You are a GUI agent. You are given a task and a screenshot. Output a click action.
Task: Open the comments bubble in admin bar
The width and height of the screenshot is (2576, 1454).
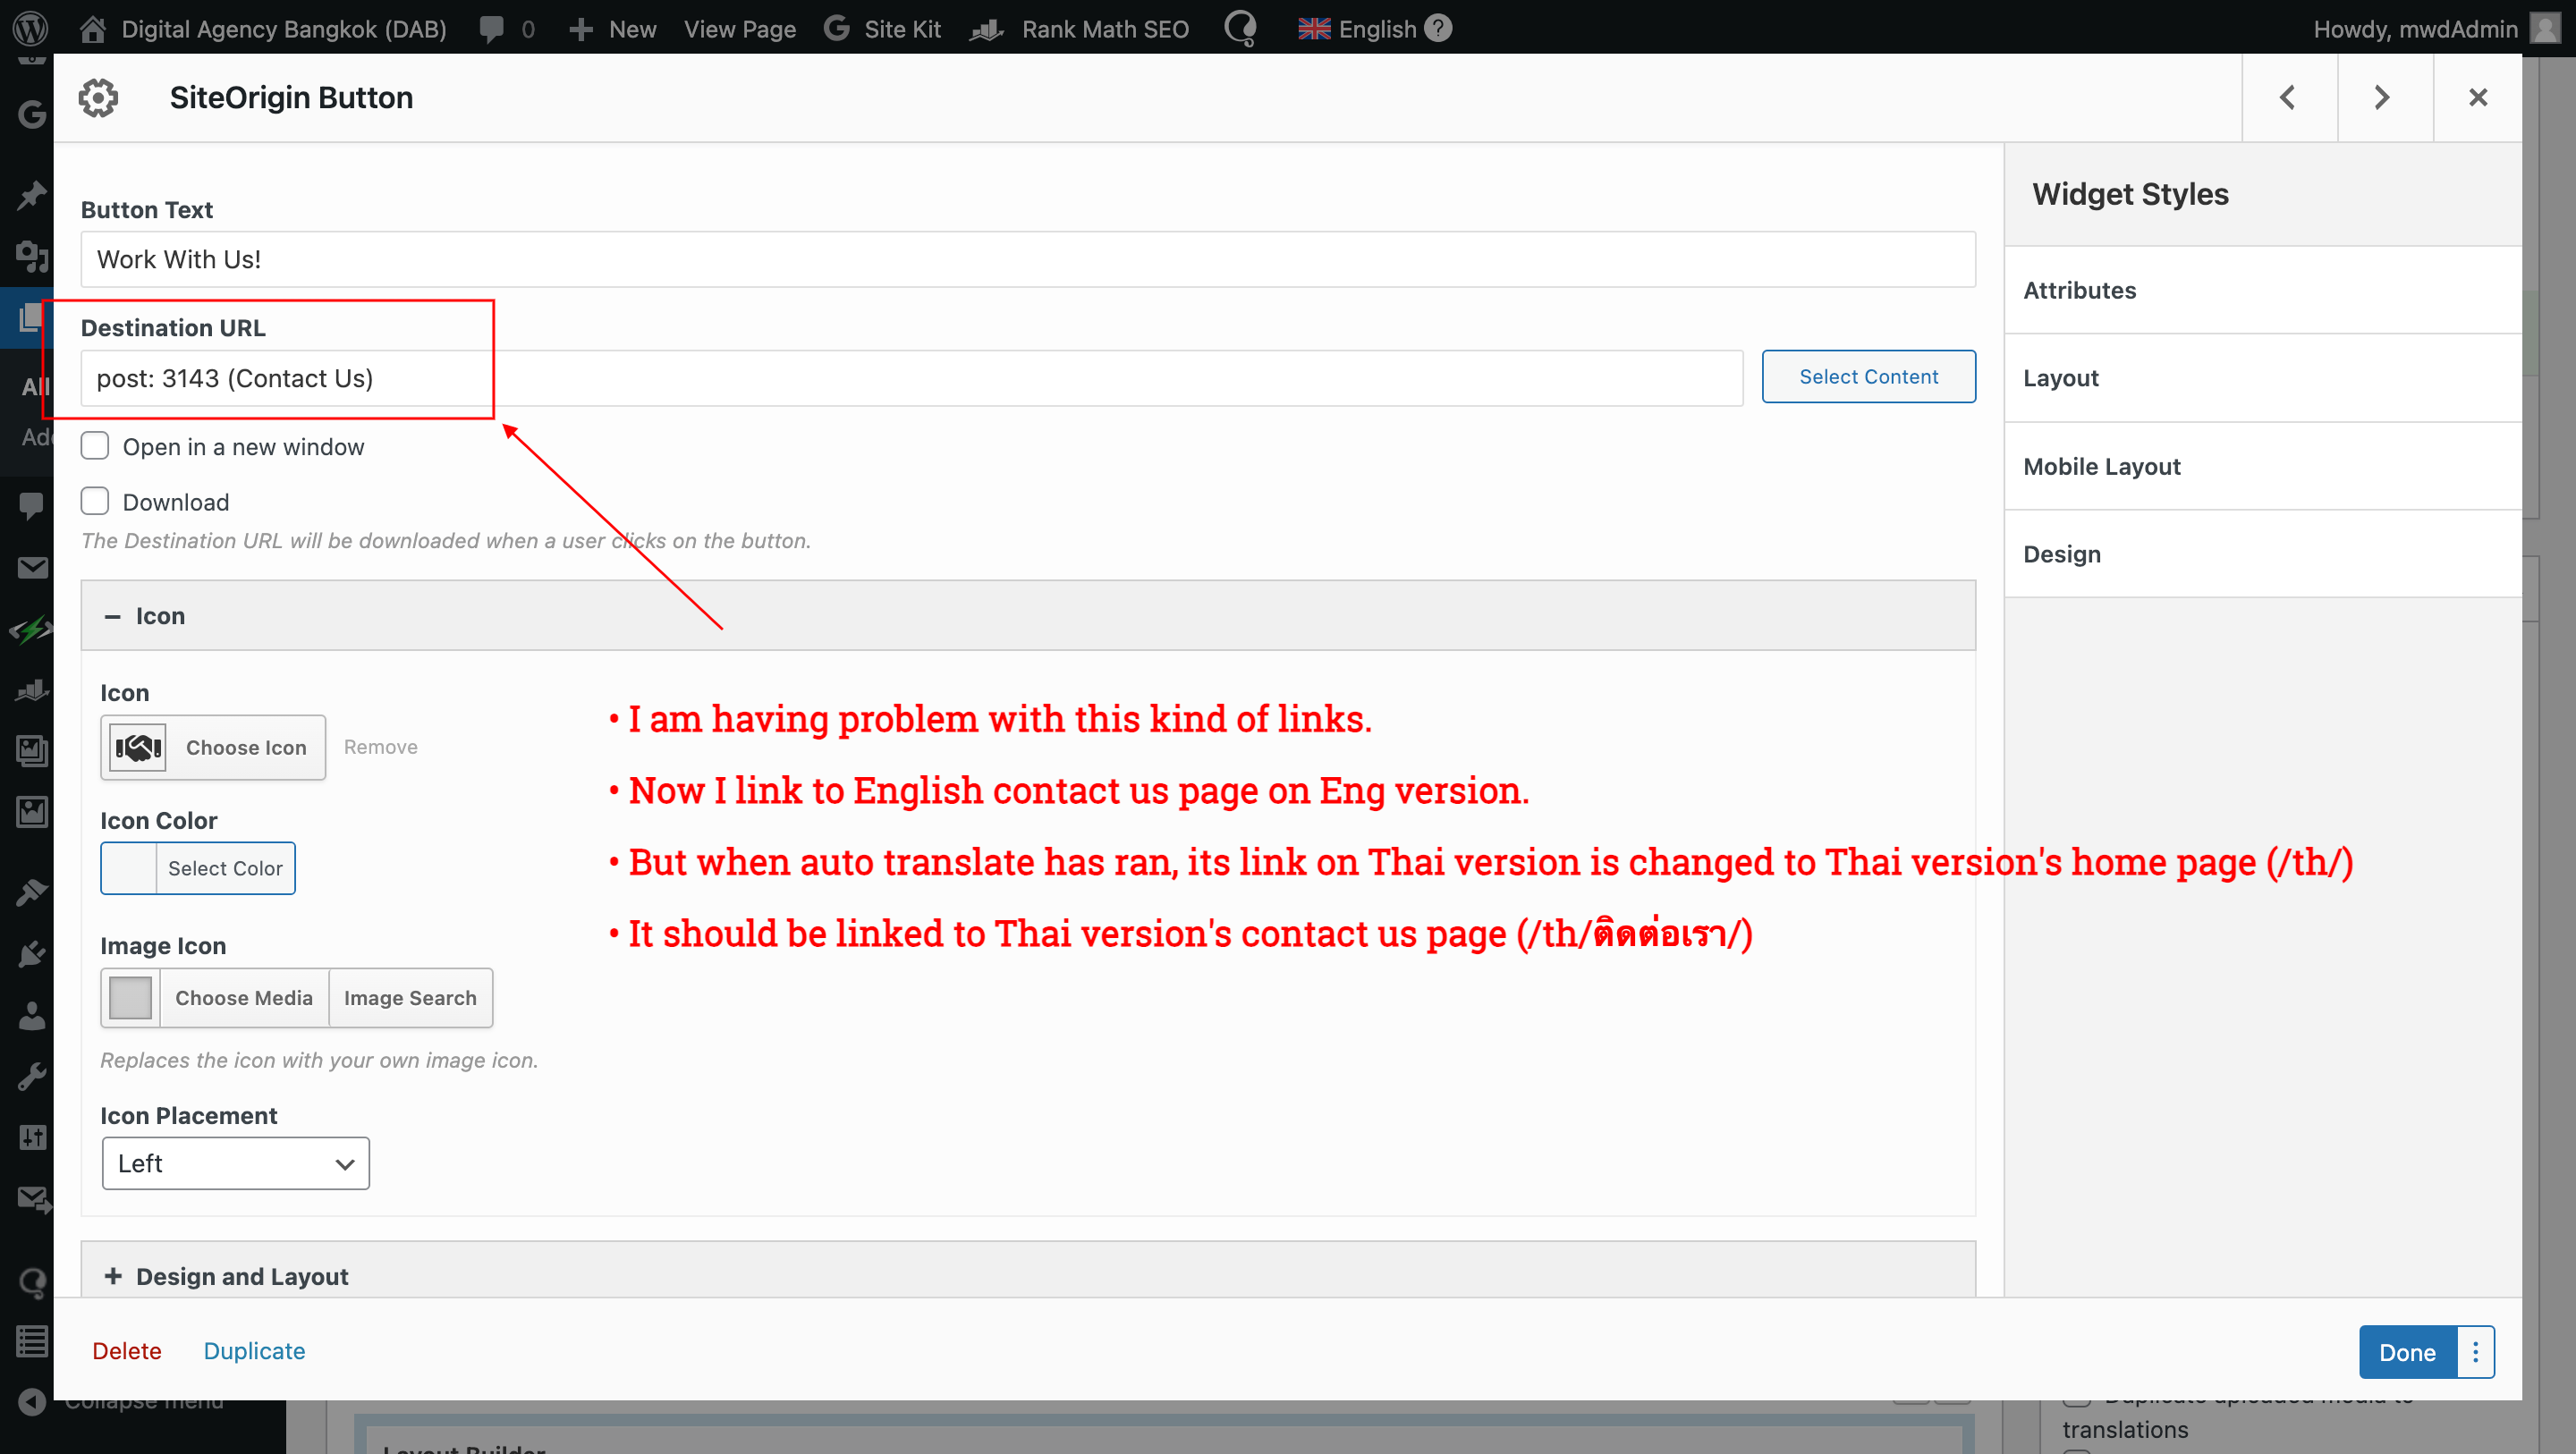point(491,29)
